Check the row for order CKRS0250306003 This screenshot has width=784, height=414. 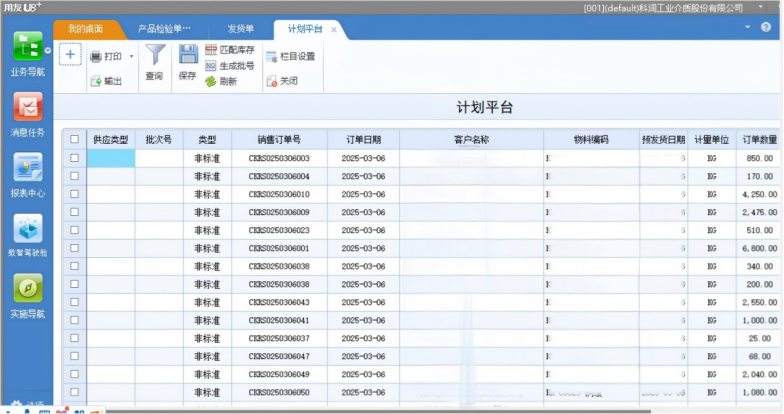pyautogui.click(x=74, y=158)
